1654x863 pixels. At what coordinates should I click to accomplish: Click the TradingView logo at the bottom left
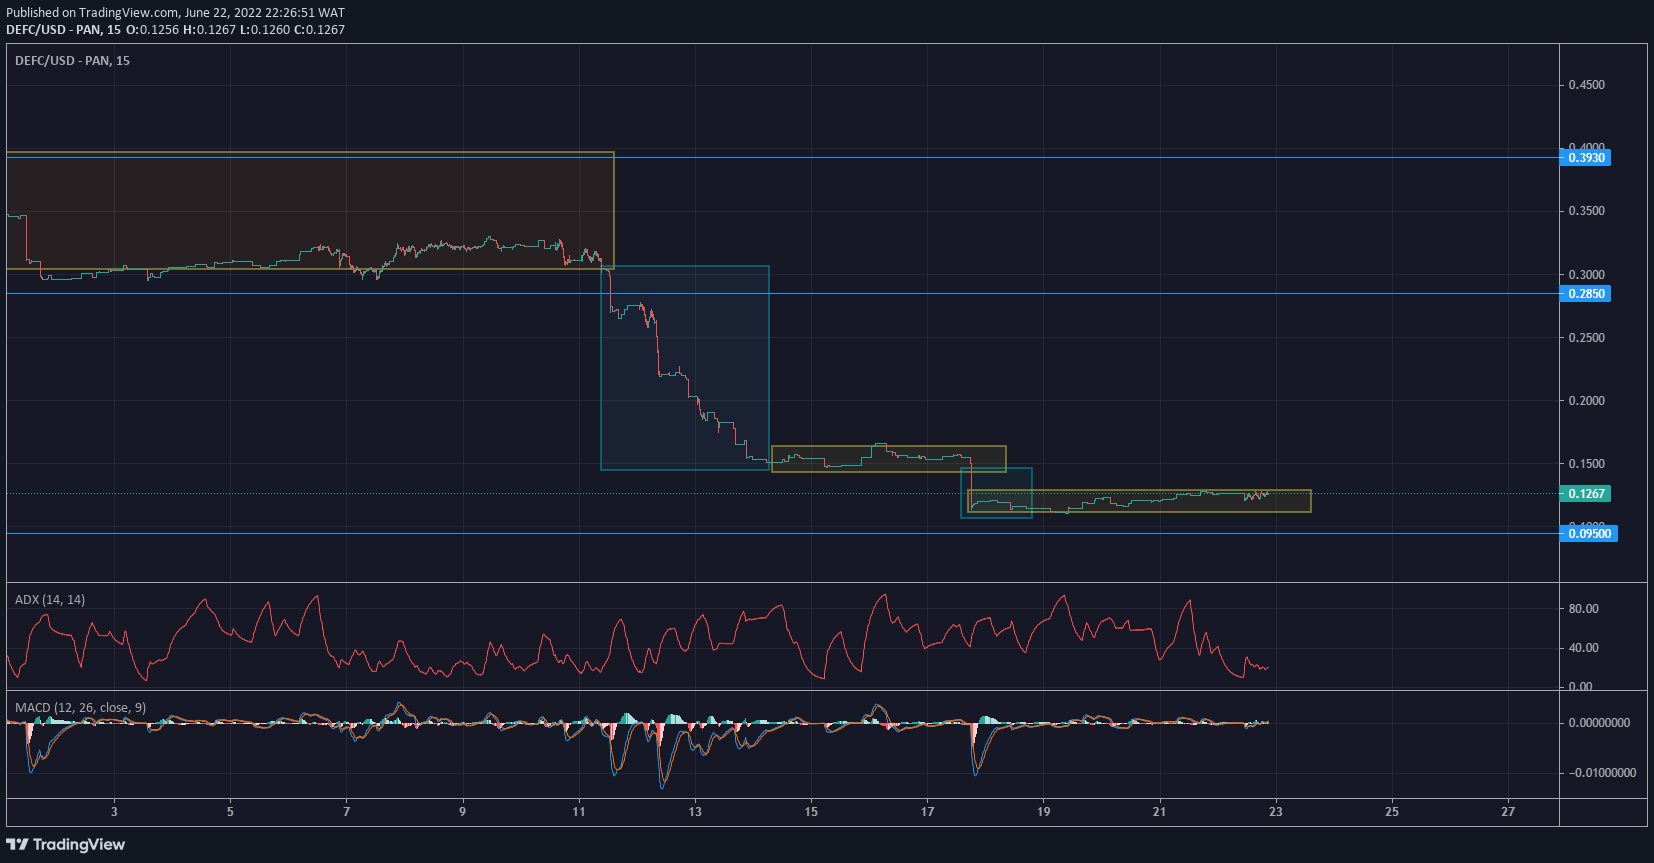(66, 845)
